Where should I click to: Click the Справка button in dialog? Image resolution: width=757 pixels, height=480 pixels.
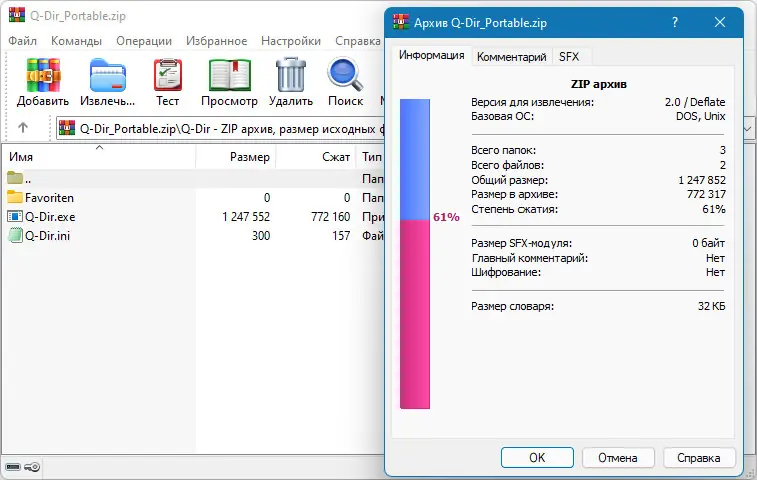pos(699,457)
